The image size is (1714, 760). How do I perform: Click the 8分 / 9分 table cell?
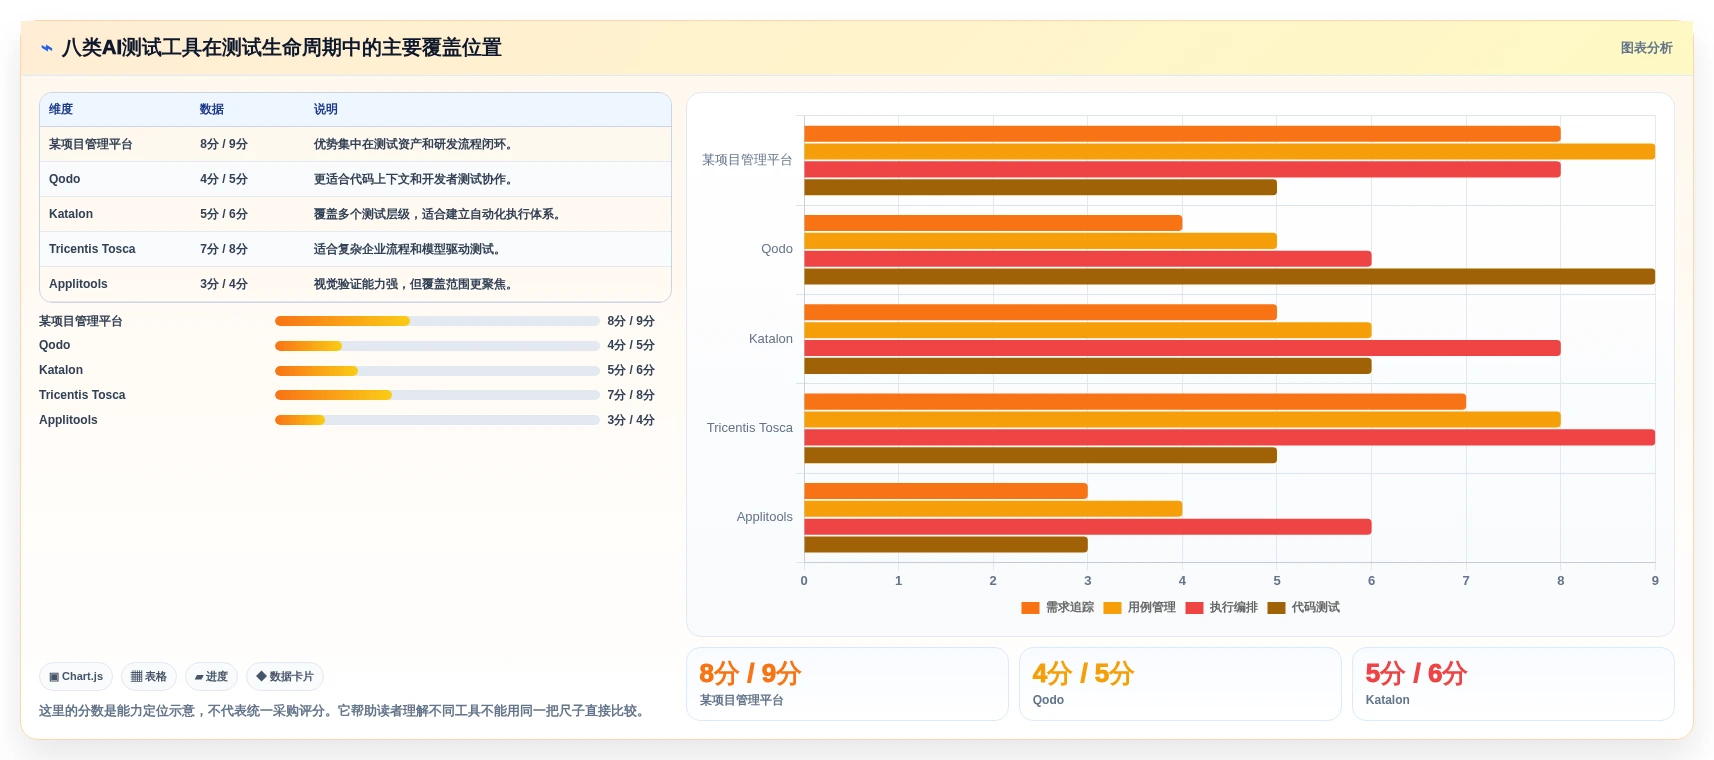[x=224, y=145]
